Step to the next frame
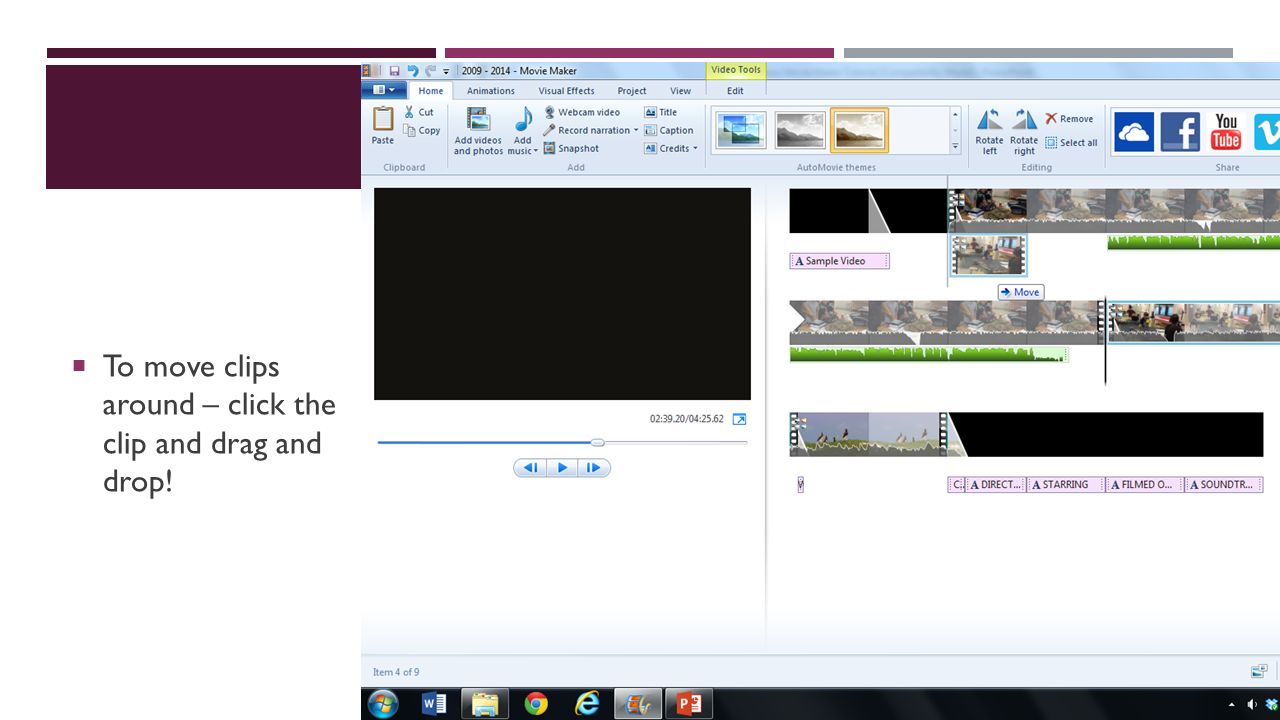 (x=594, y=467)
